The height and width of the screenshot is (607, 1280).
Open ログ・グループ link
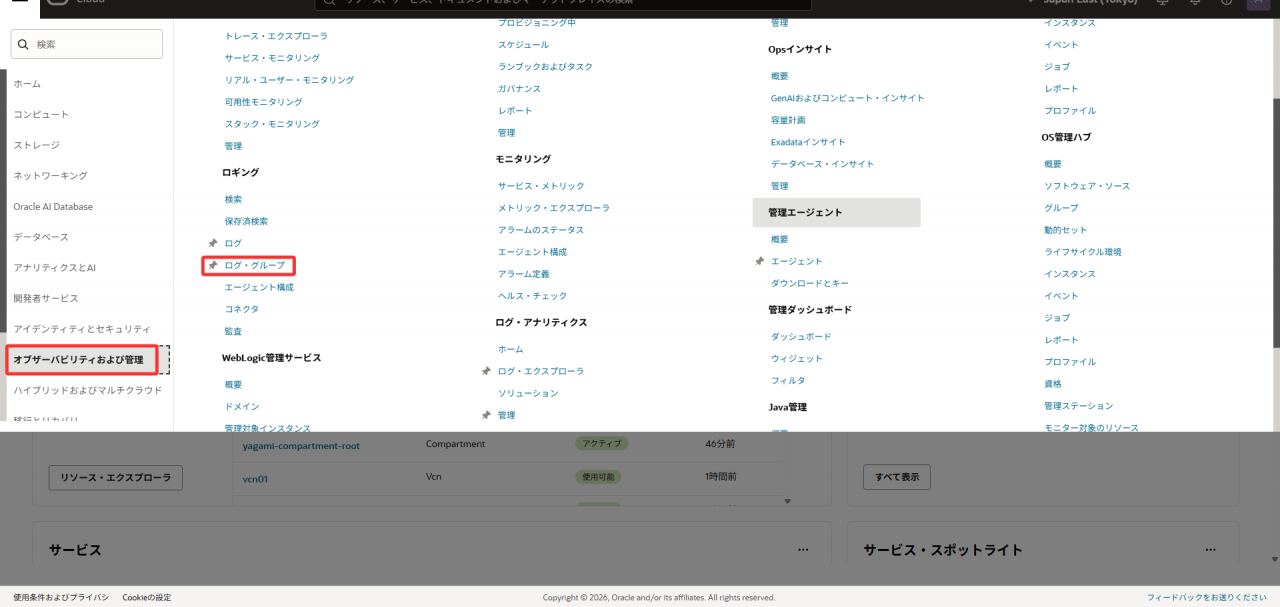[255, 266]
